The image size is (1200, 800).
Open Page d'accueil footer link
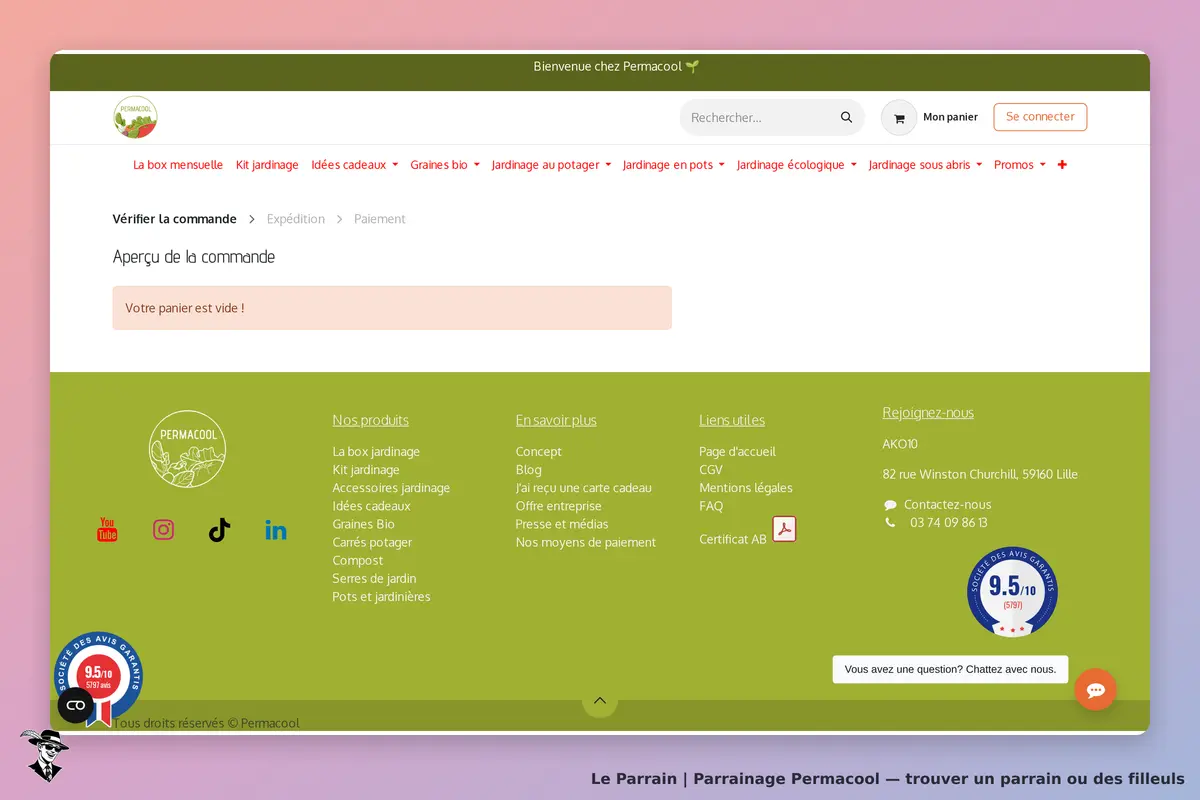[x=737, y=452]
